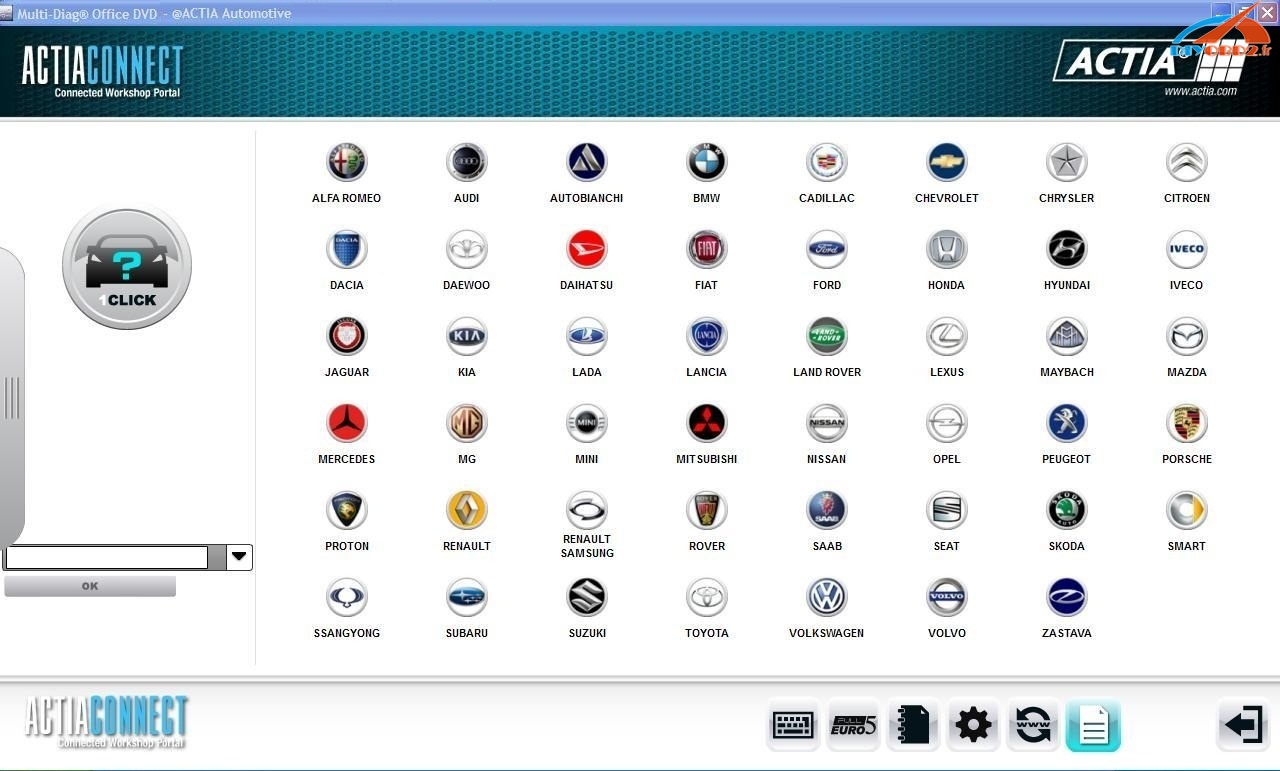Start 1 Click vehicle auto-detection
This screenshot has height=771, width=1280.
(x=127, y=267)
